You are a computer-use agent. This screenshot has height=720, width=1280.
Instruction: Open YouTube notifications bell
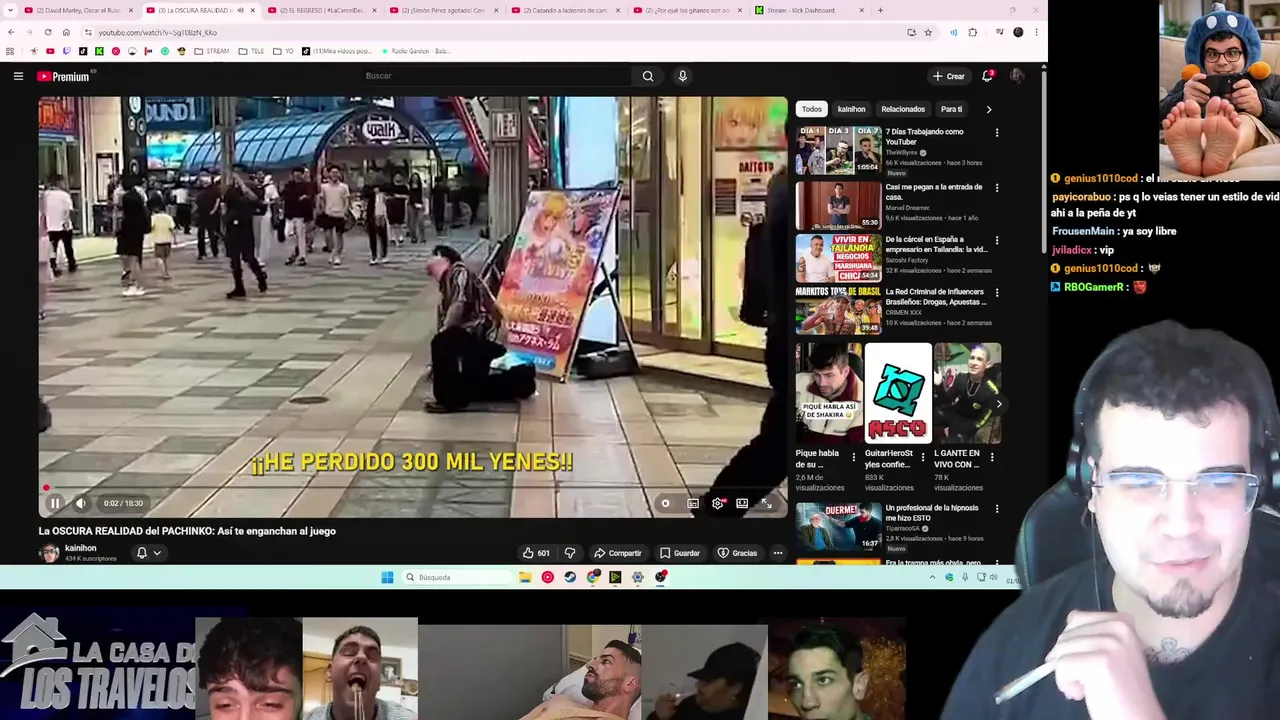click(987, 76)
